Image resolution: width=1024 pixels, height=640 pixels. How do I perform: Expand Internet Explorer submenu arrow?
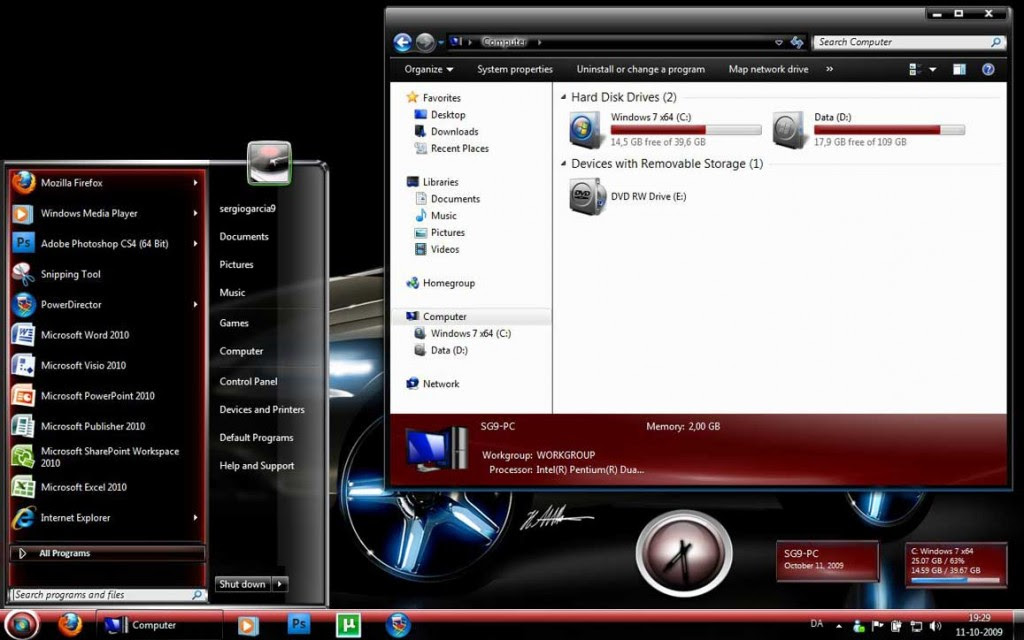click(x=195, y=518)
